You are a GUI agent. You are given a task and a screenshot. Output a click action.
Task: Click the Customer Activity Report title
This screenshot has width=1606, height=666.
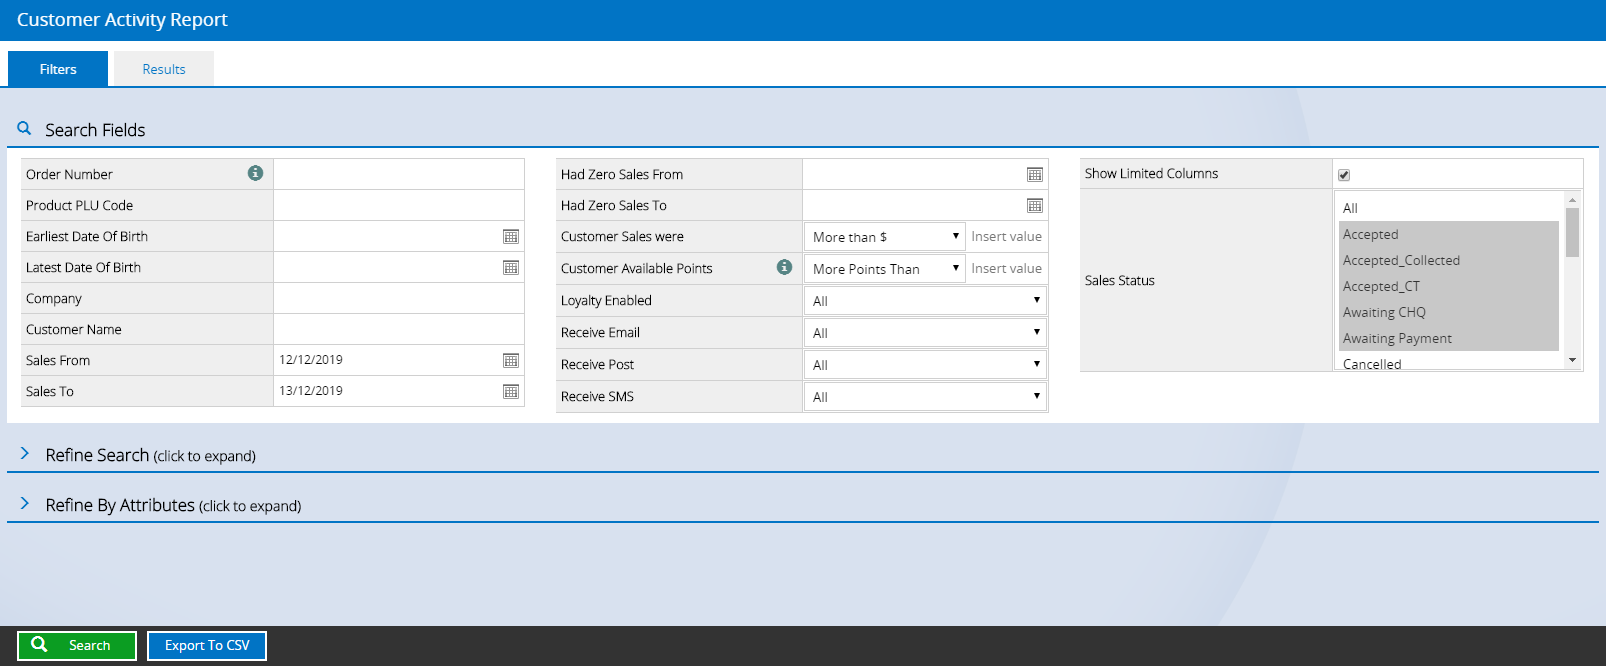pyautogui.click(x=122, y=20)
